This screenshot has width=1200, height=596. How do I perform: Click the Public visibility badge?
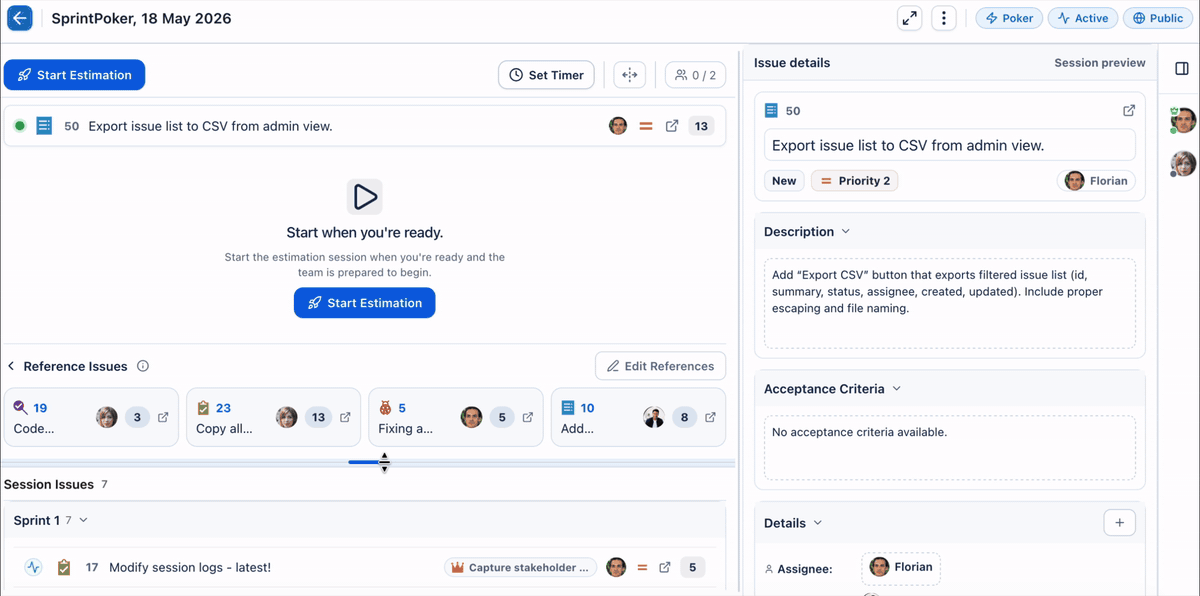(x=1157, y=18)
